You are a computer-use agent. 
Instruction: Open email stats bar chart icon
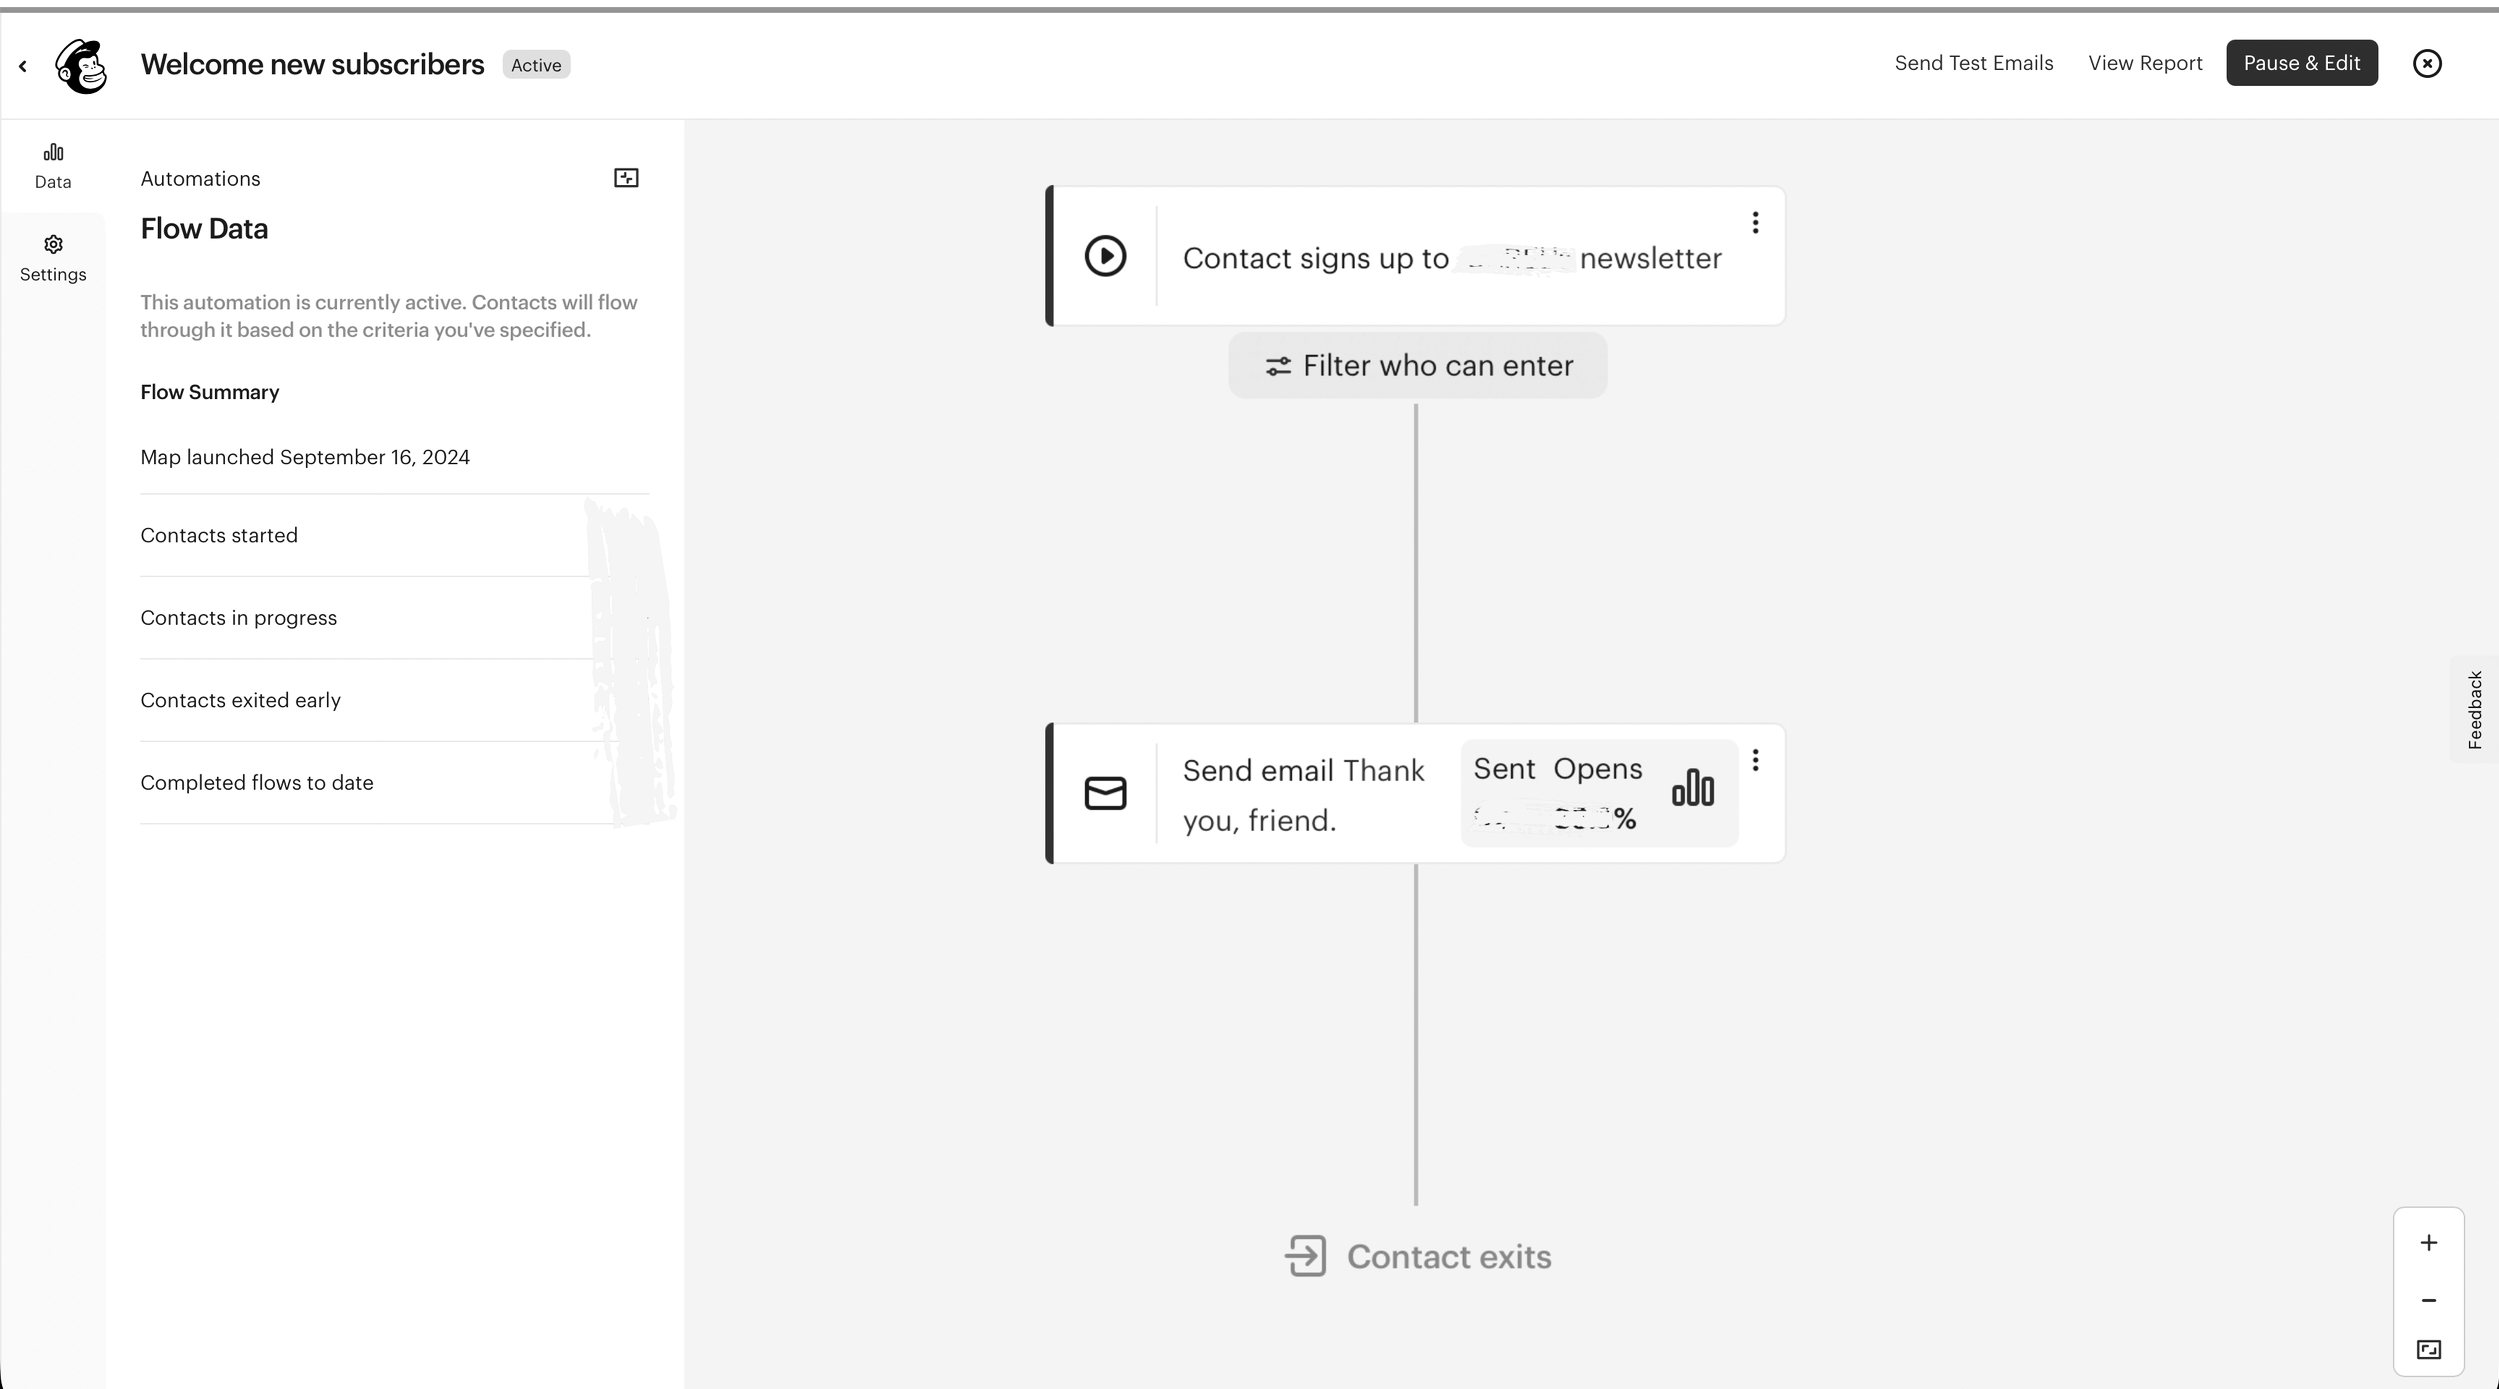(x=1692, y=788)
